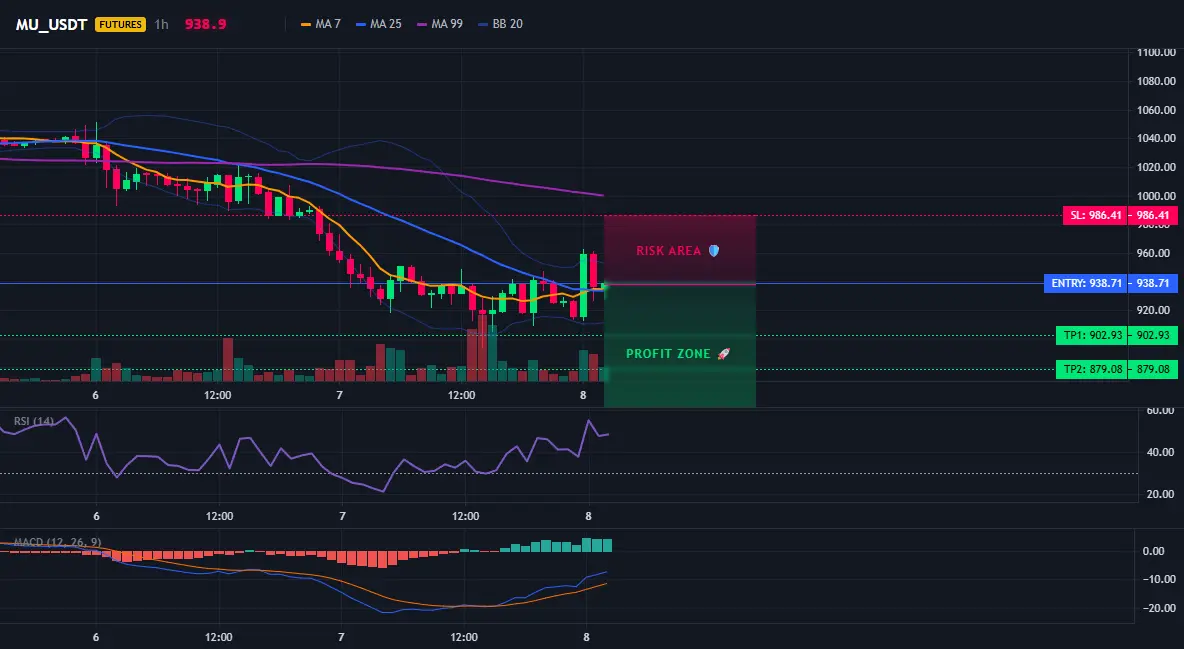The height and width of the screenshot is (649, 1184).
Task: Click the 1080.00 price axis value
Action: (1155, 81)
